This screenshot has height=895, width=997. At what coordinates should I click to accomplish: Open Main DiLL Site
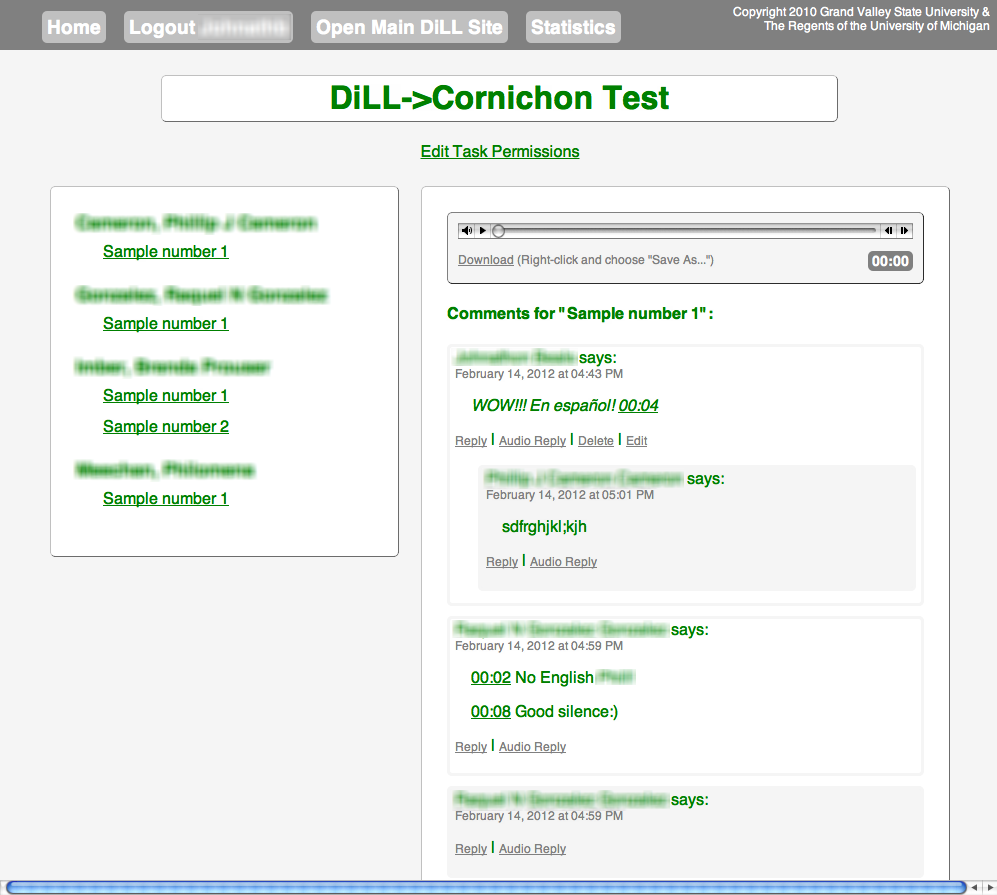coord(409,27)
